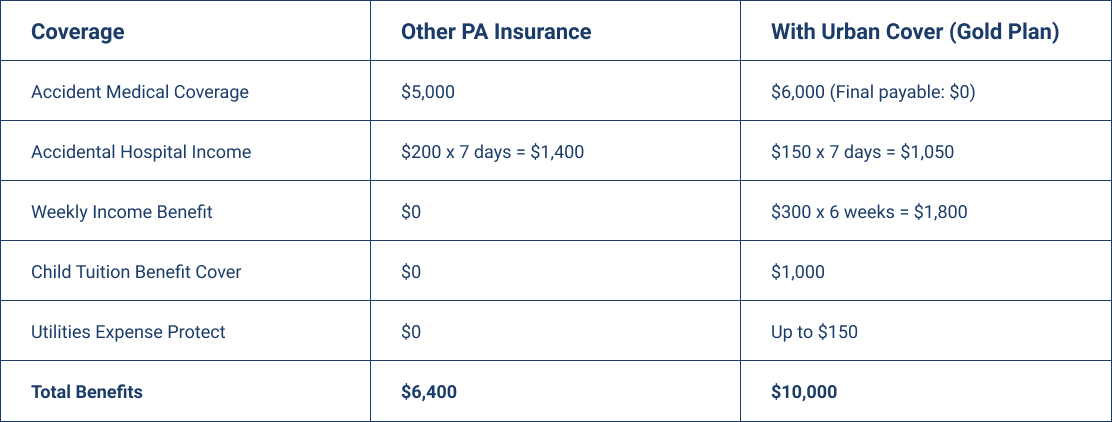Click $0 in Weekly Income Benefit row
This screenshot has width=1112, height=422.
pyautogui.click(x=411, y=212)
